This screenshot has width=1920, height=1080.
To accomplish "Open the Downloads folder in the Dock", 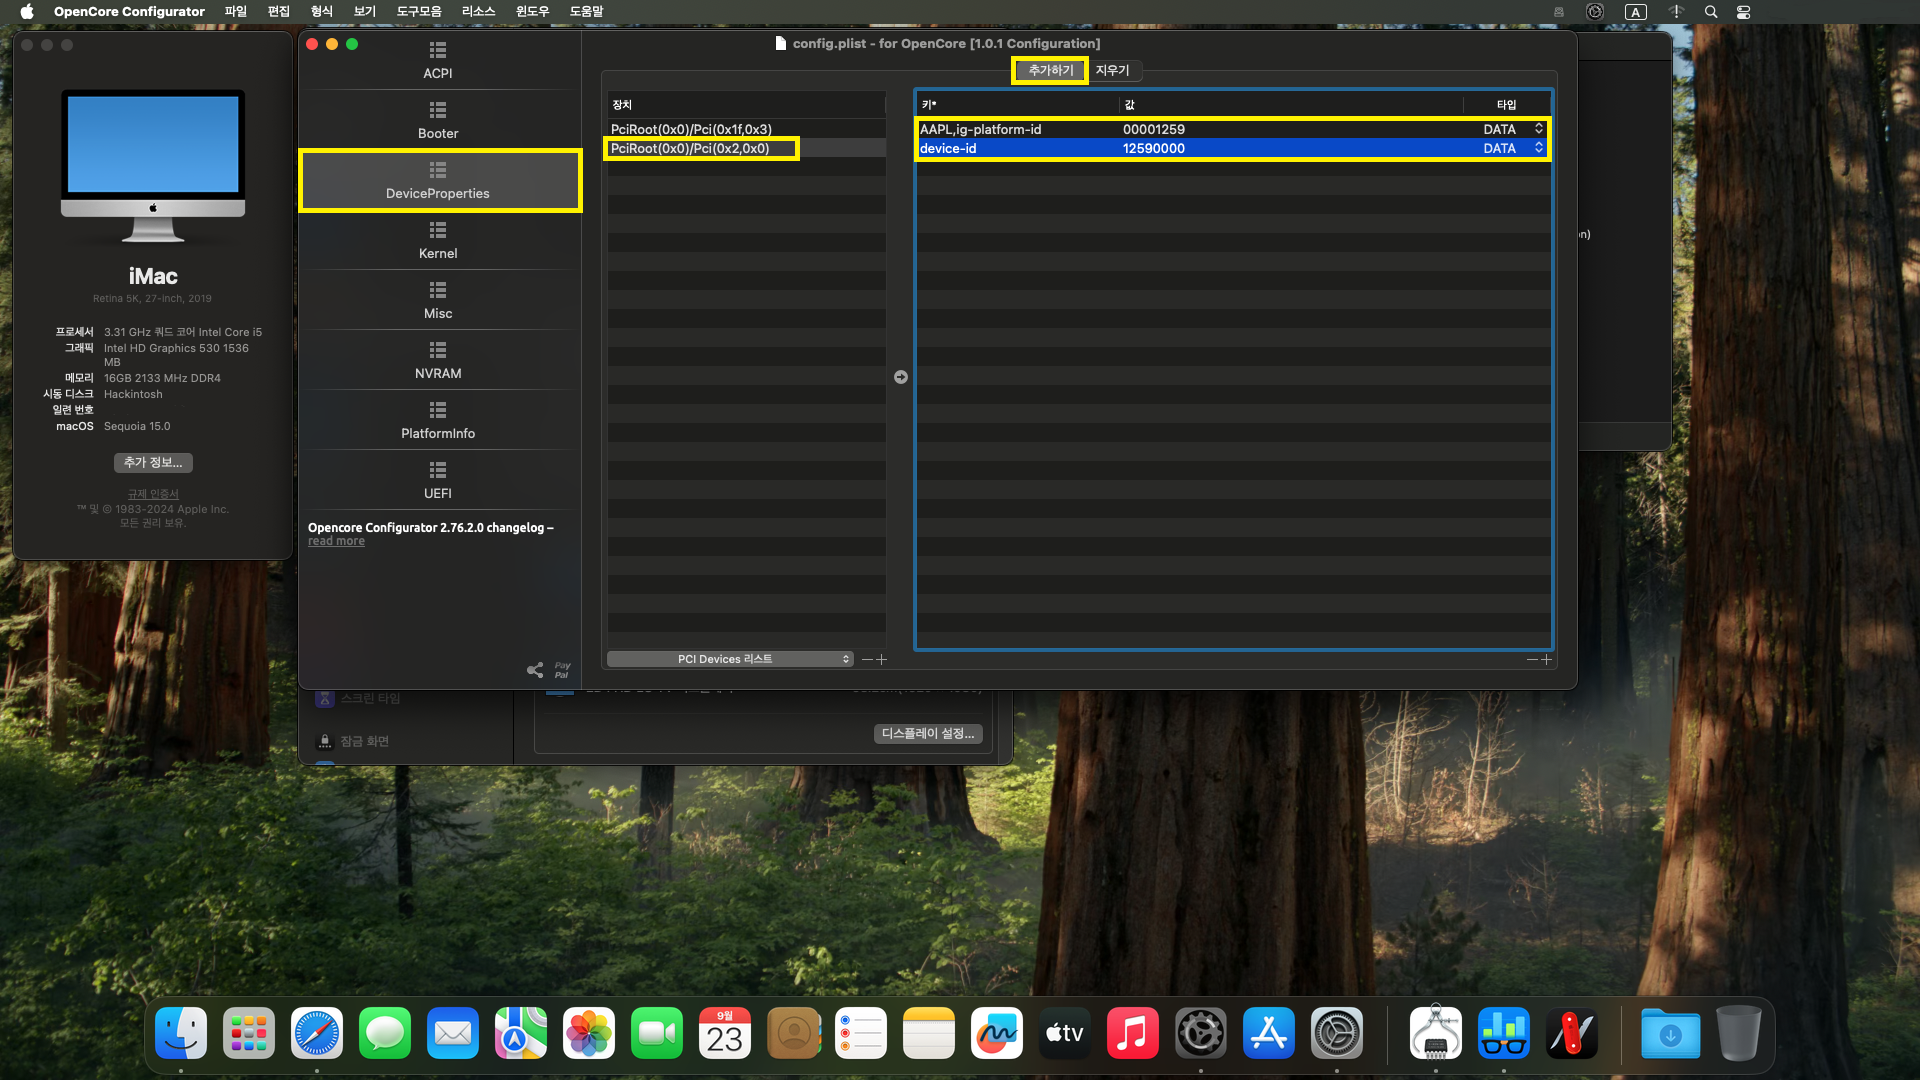I will (1671, 1033).
